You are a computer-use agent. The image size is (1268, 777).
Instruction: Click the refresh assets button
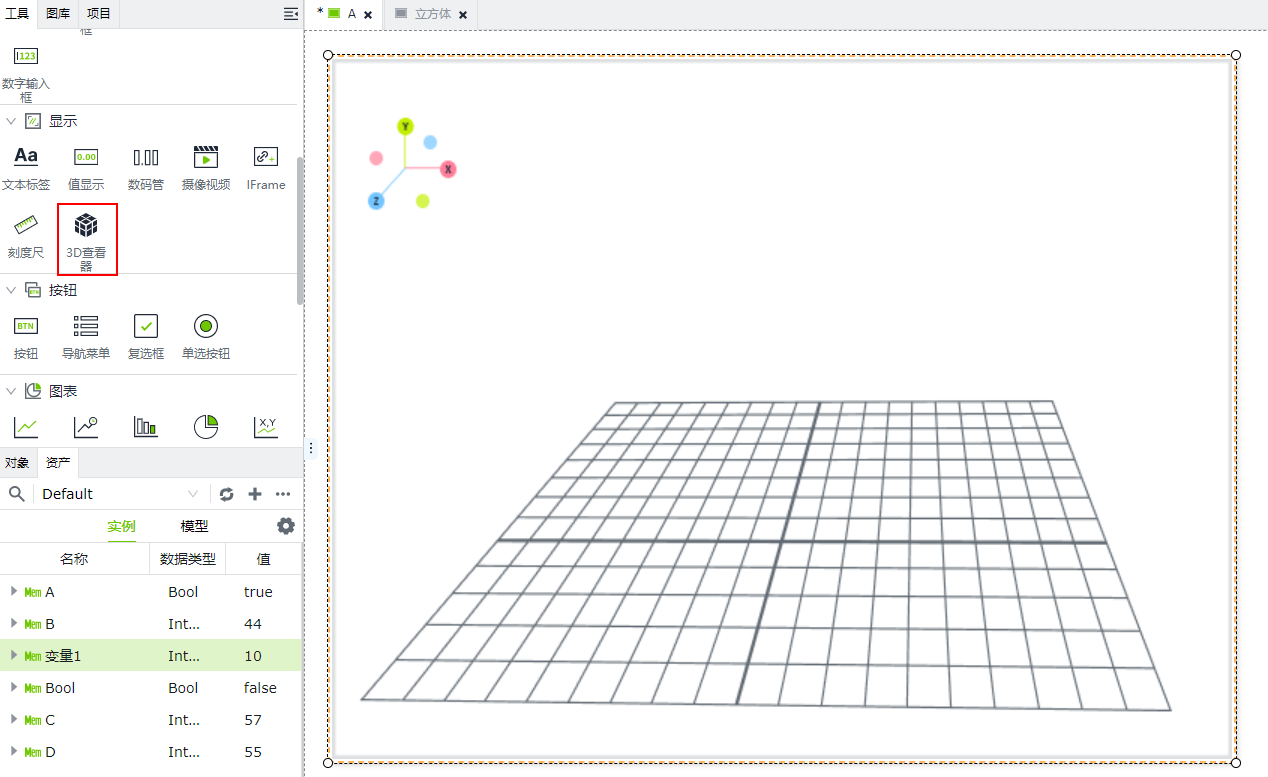pyautogui.click(x=227, y=494)
